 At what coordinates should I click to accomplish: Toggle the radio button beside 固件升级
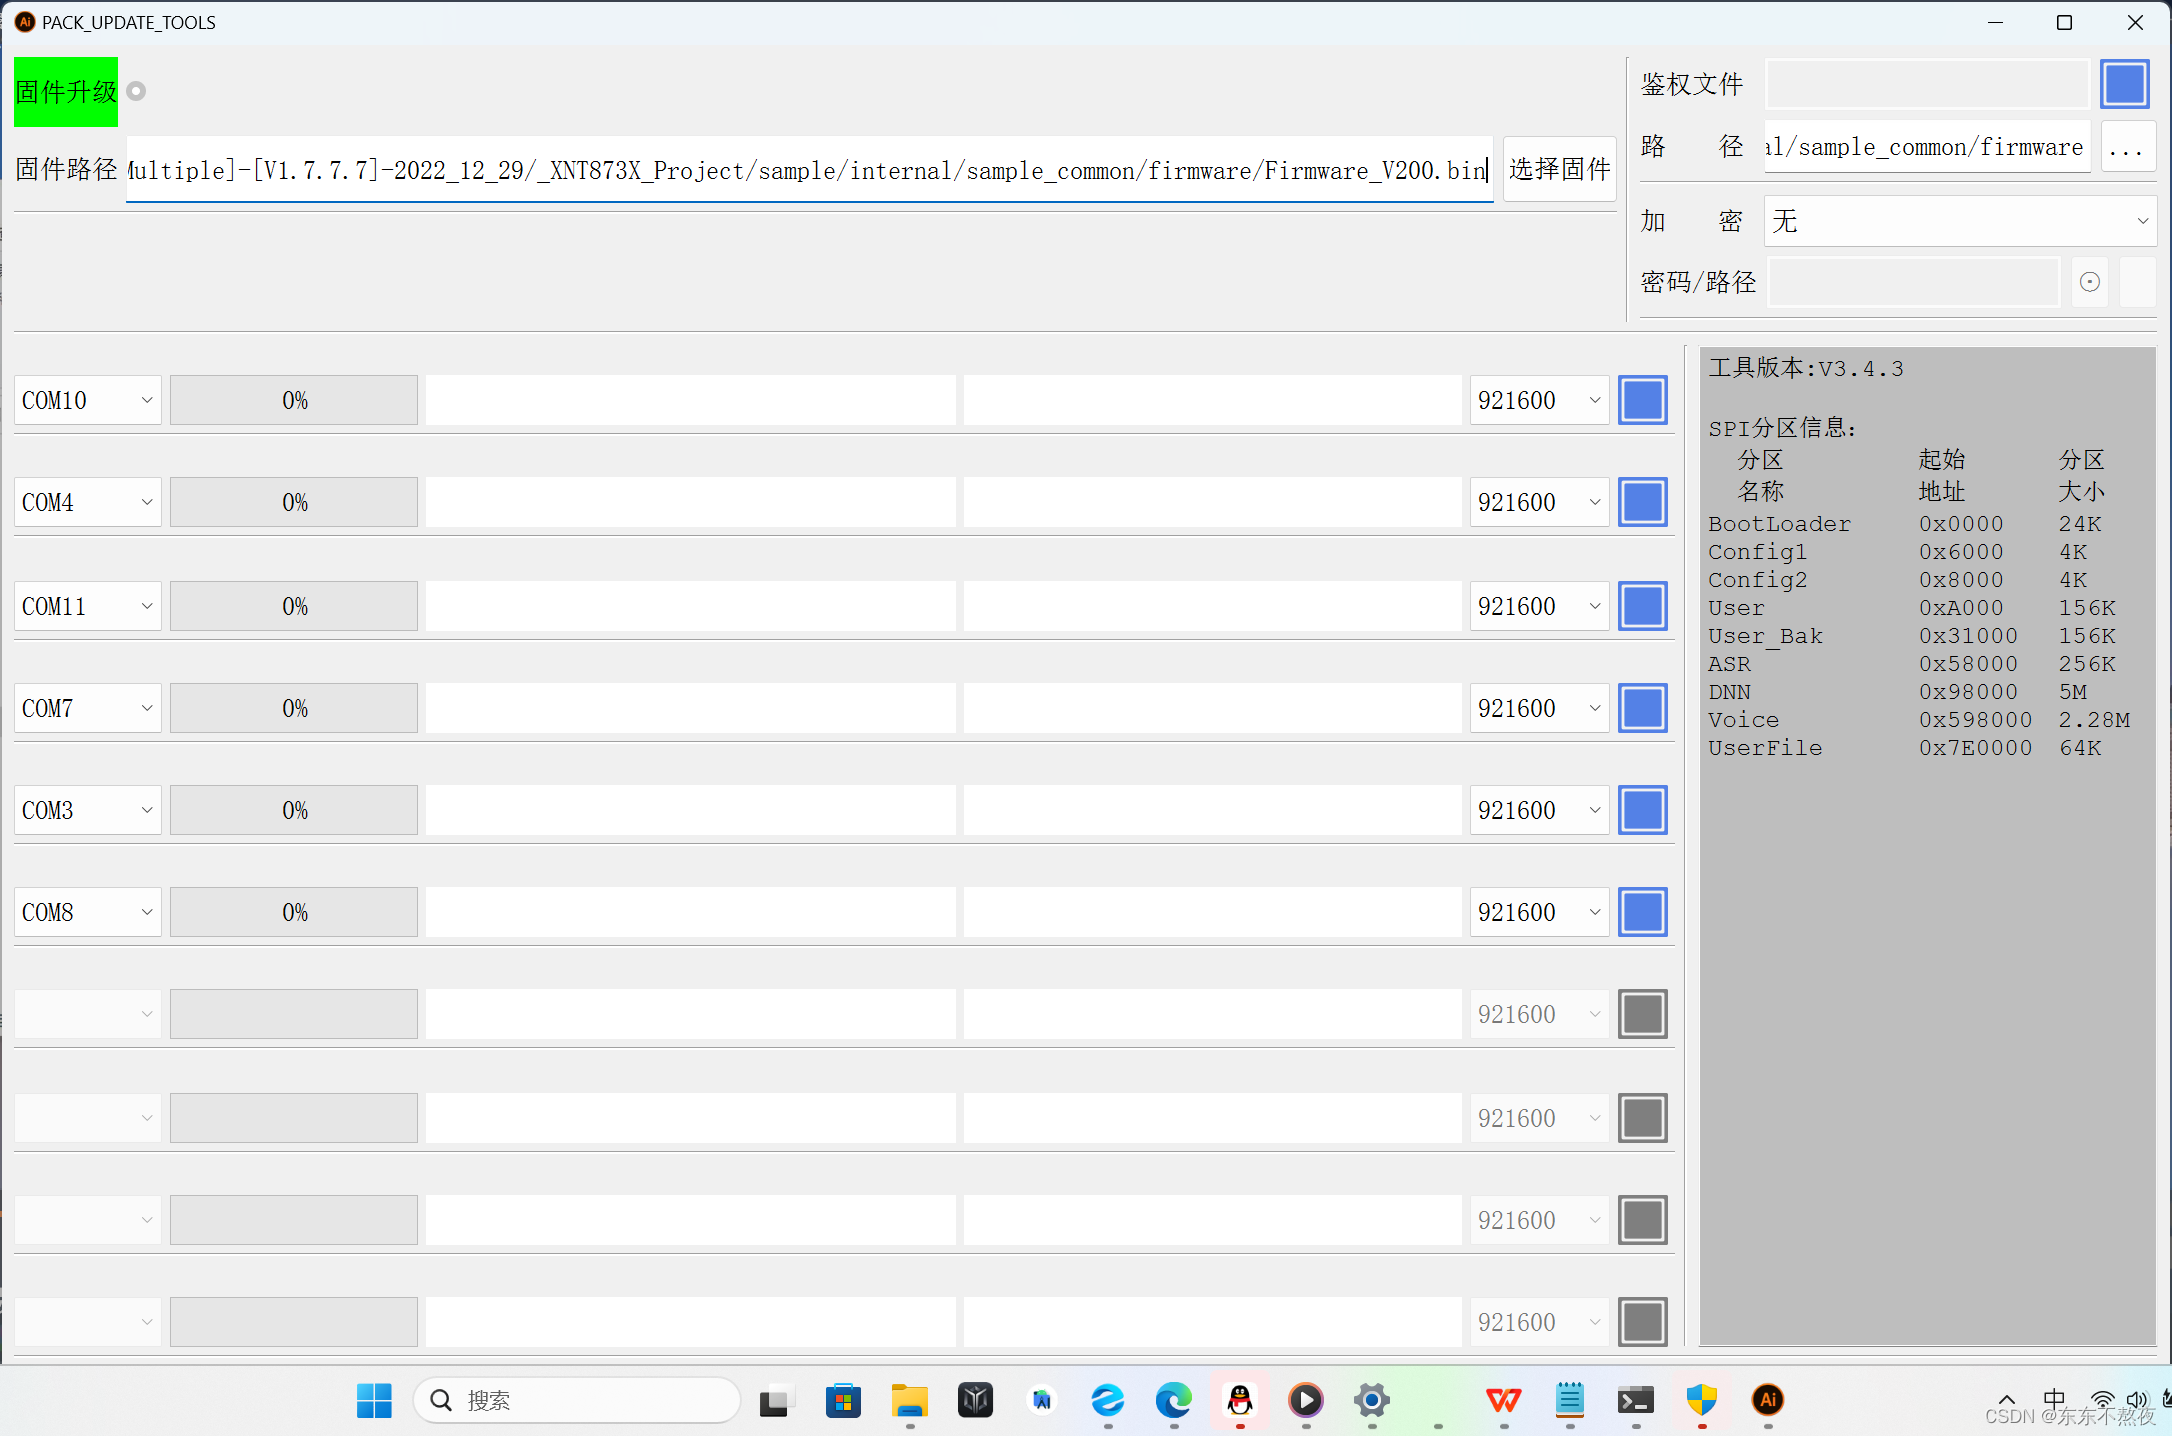tap(137, 91)
